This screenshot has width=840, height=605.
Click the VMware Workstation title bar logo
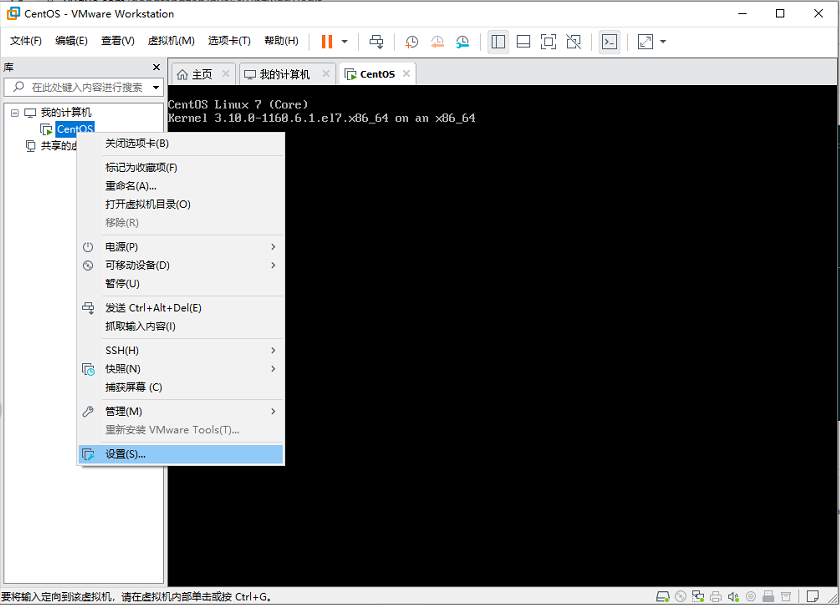point(13,13)
